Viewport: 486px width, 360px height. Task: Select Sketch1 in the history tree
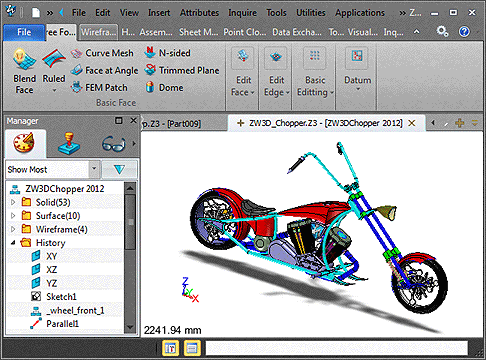54,296
